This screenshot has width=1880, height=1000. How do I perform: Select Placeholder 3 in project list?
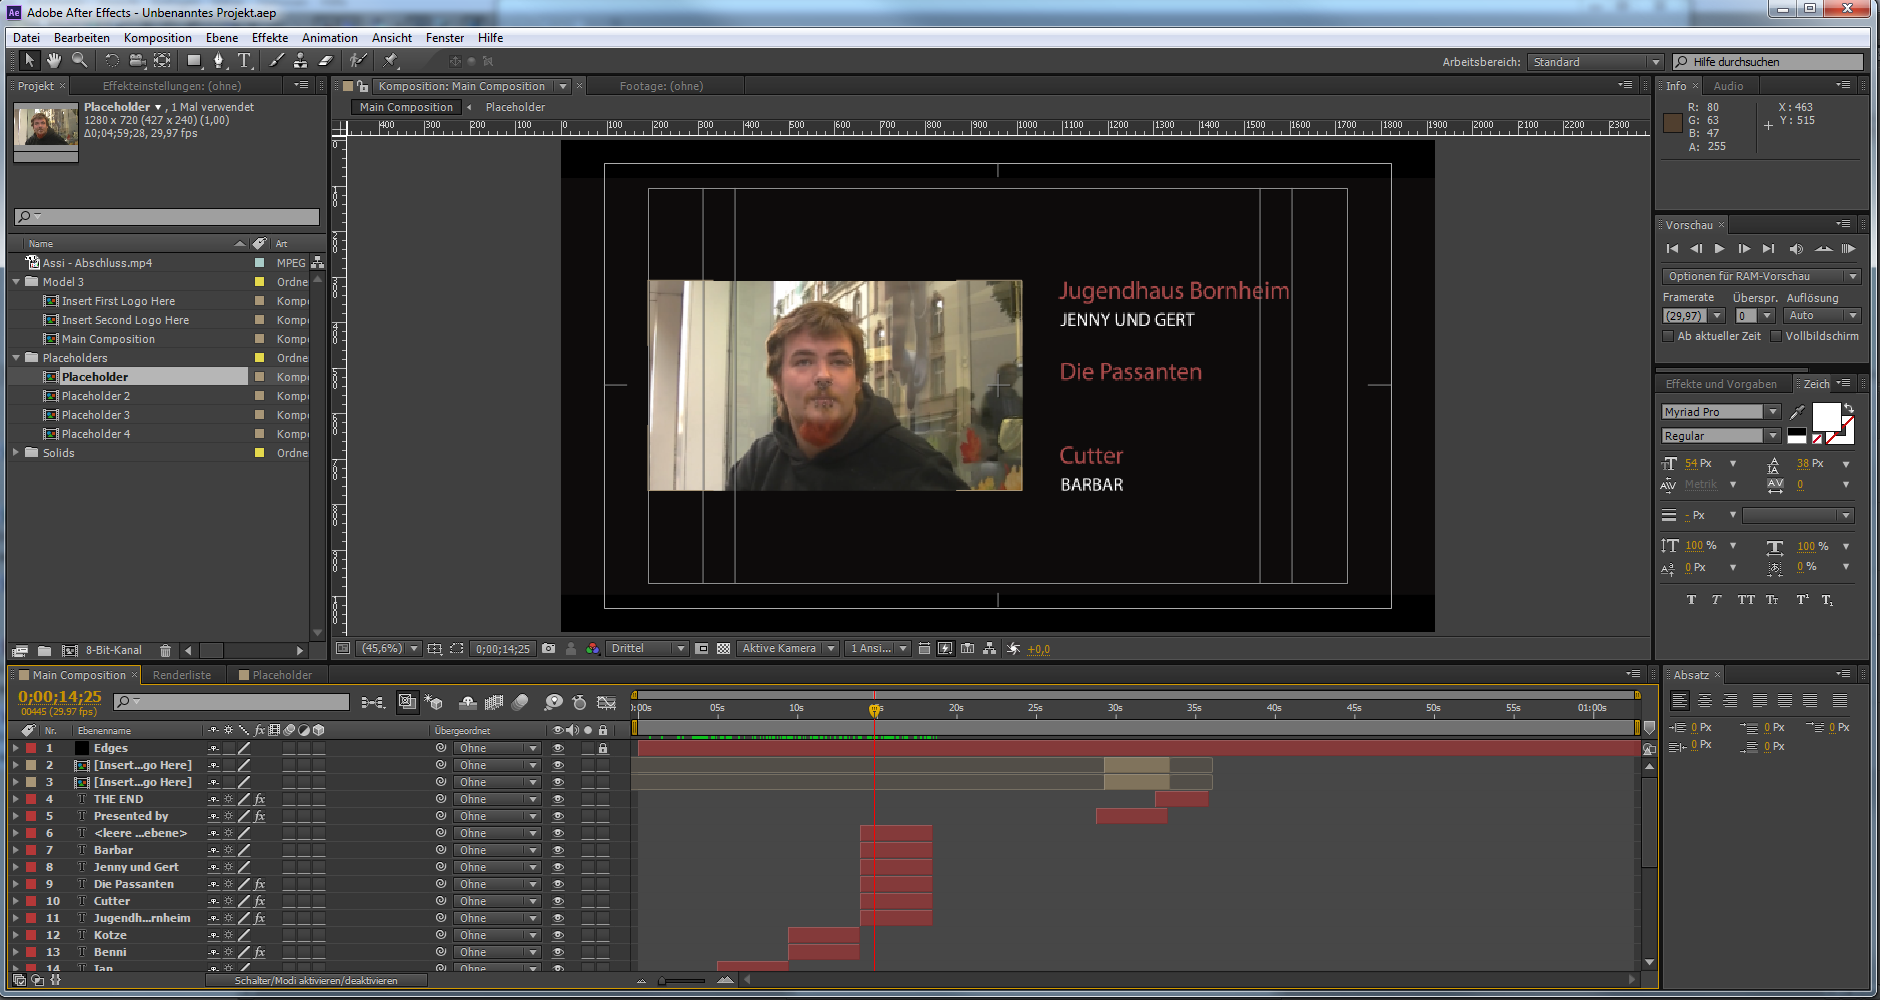tap(96, 415)
